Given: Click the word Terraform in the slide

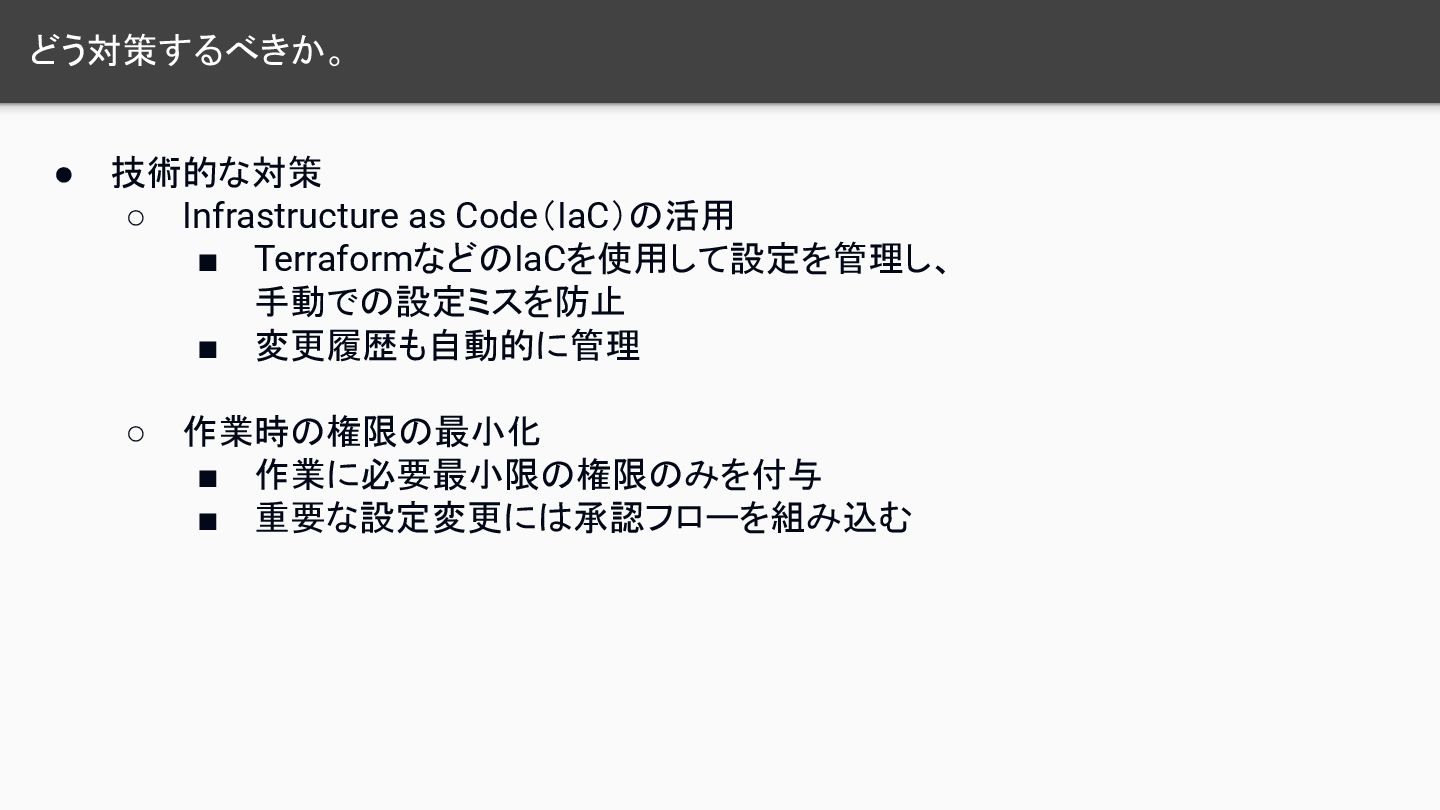Looking at the screenshot, I should [x=334, y=259].
